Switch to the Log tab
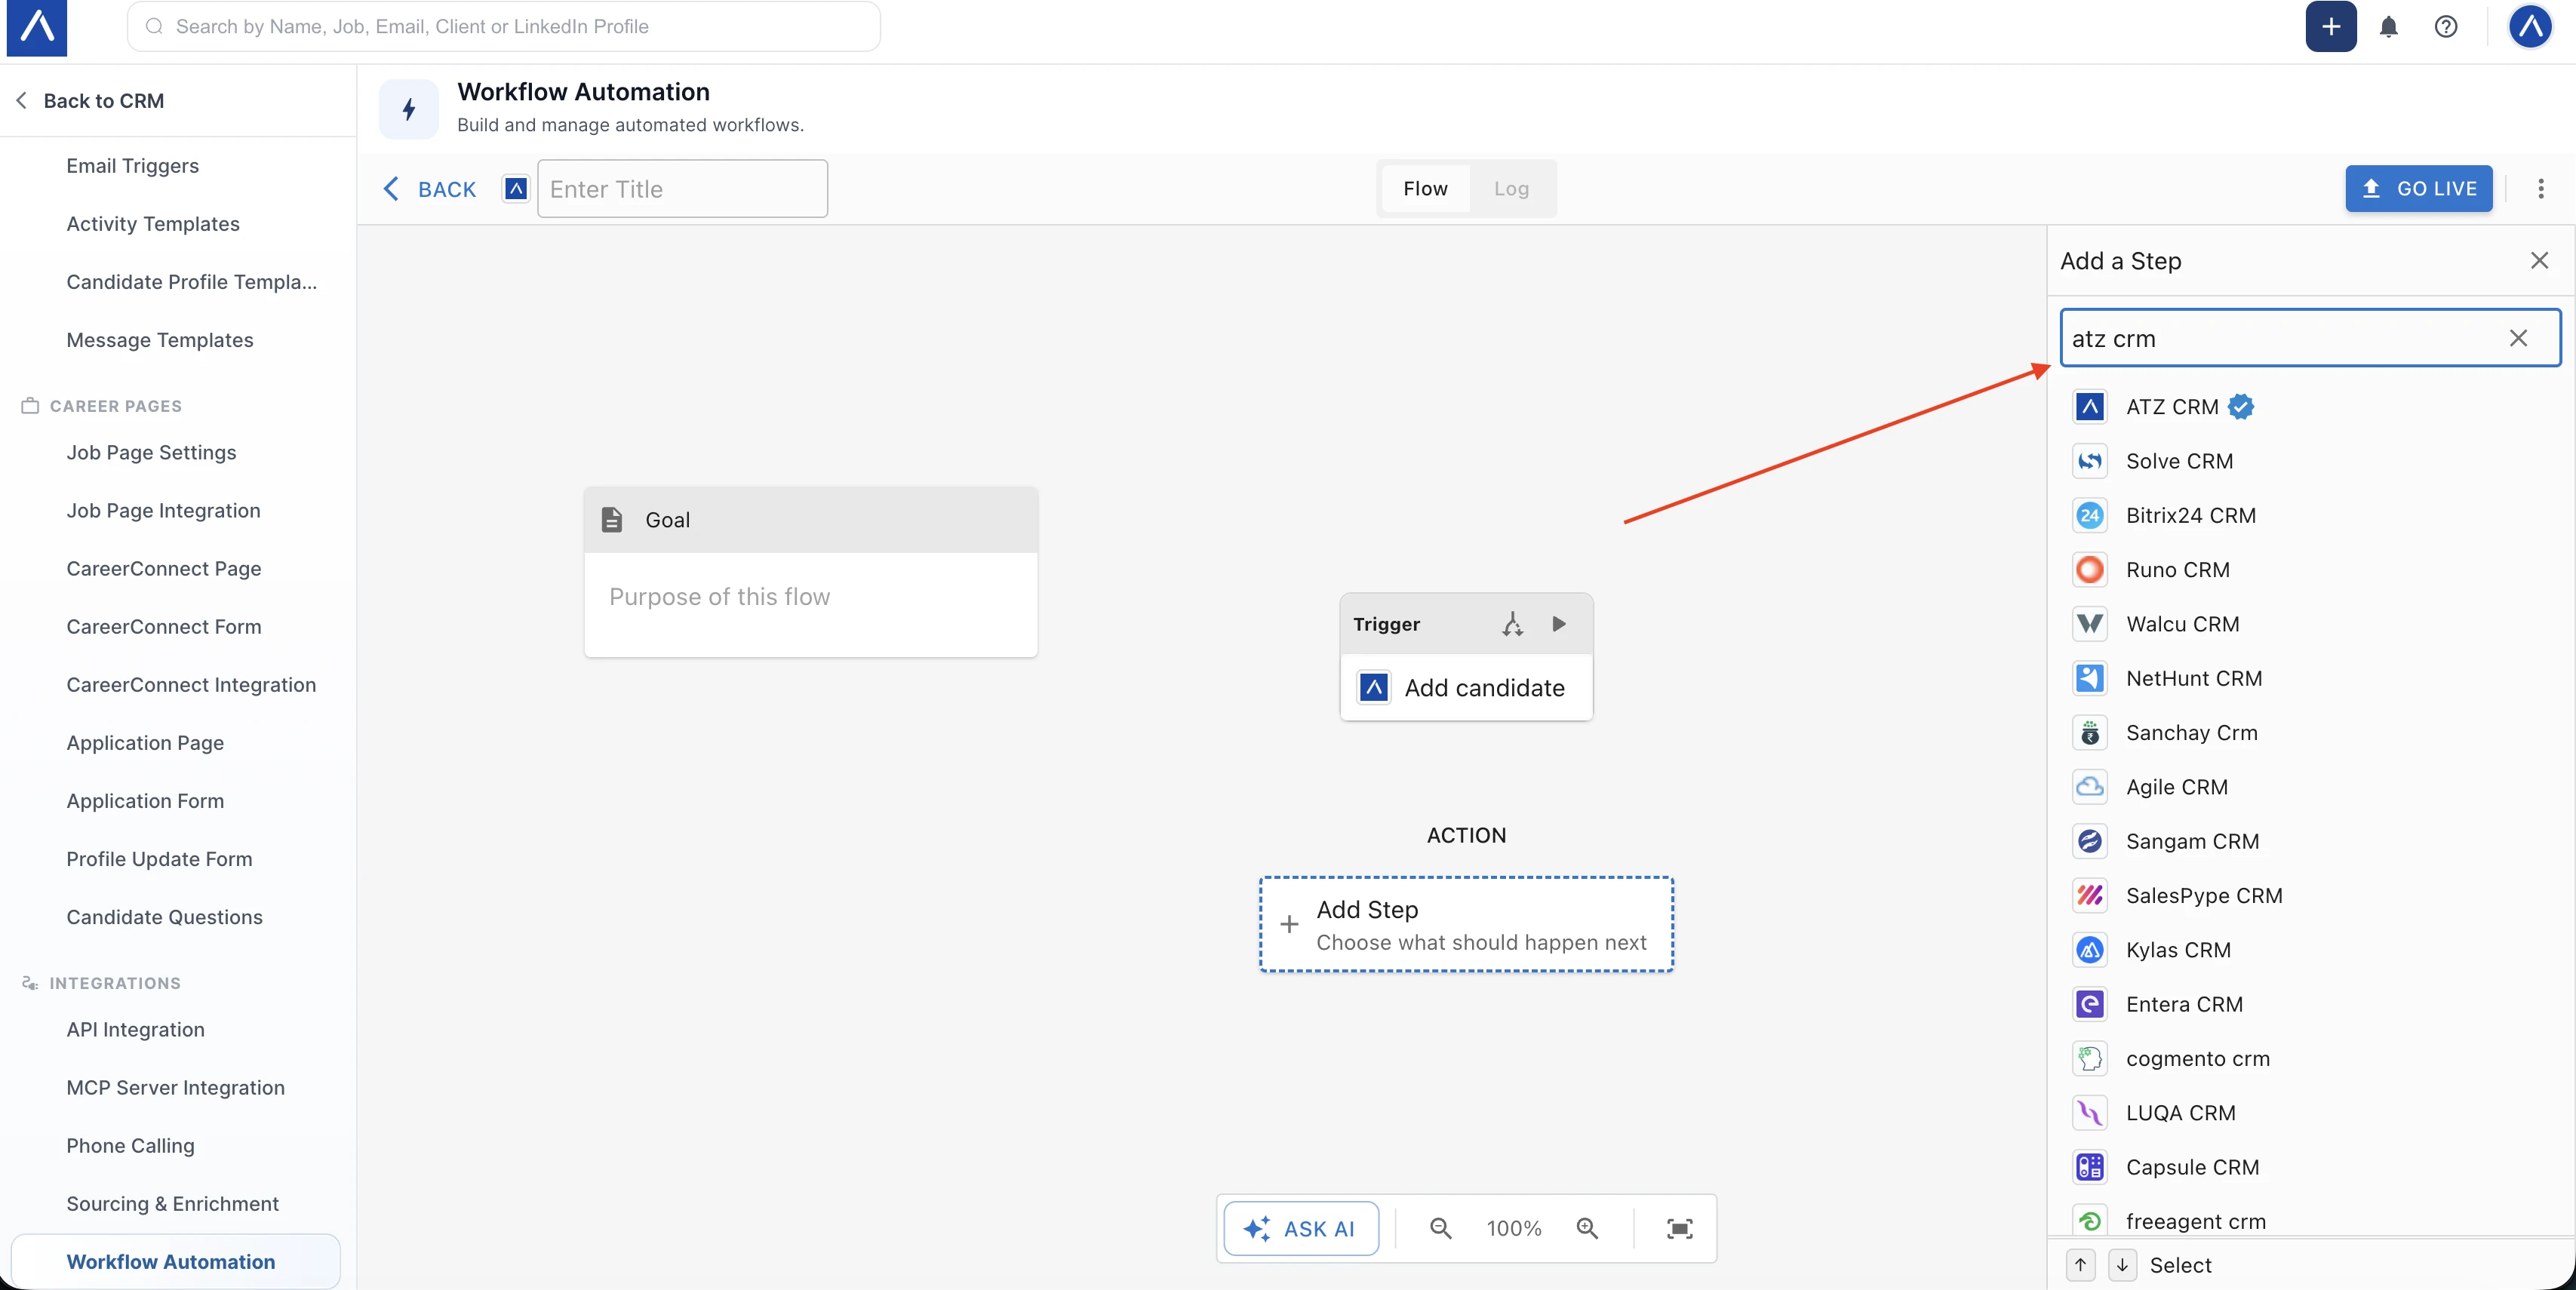 point(1511,189)
